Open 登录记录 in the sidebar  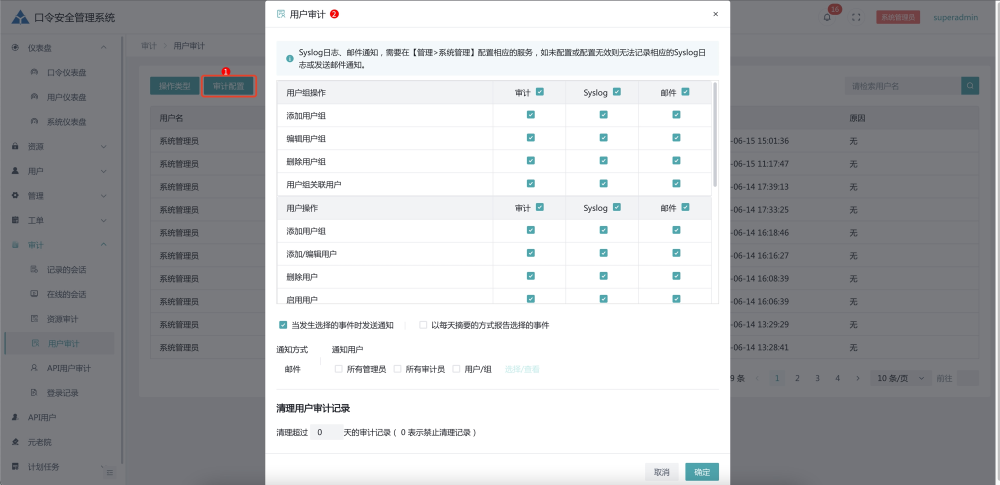62,393
